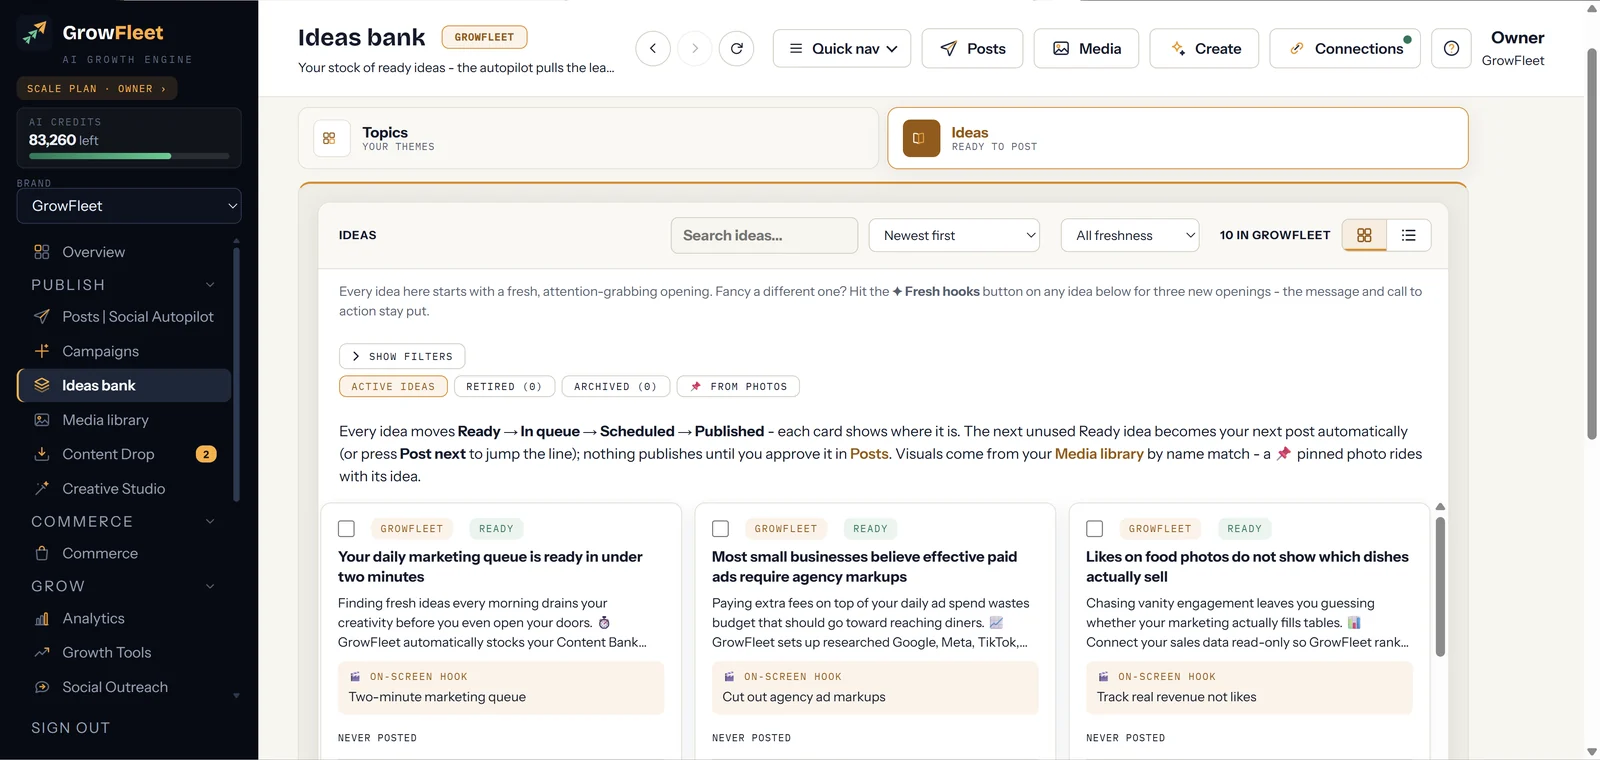The width and height of the screenshot is (1600, 760).
Task: Click the Campaigns sidebar icon
Action: click(42, 351)
